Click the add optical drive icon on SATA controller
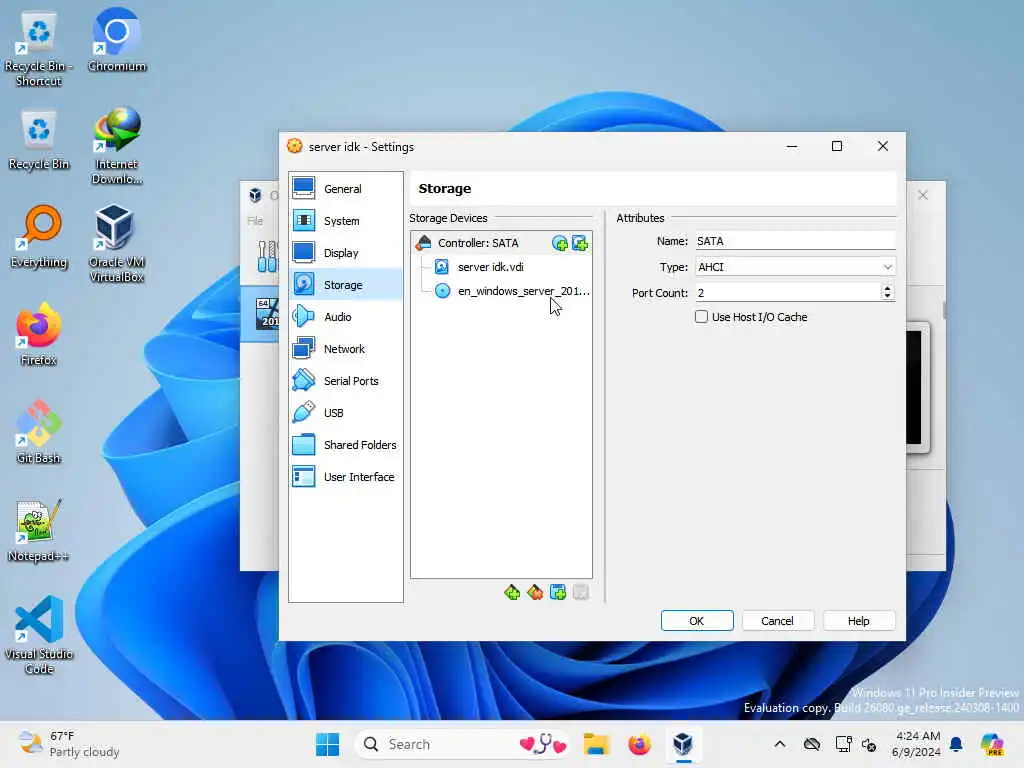The image size is (1024, 768). tap(560, 244)
